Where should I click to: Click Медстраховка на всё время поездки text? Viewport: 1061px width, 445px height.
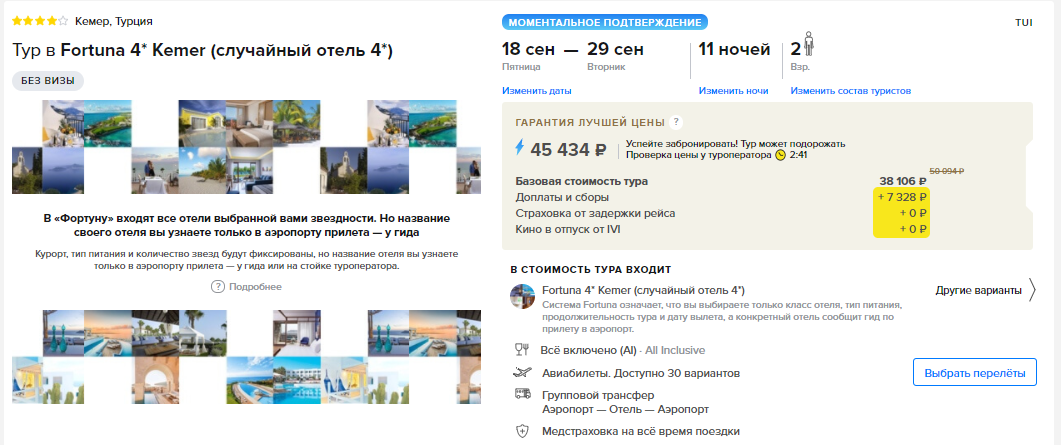pyautogui.click(x=641, y=431)
